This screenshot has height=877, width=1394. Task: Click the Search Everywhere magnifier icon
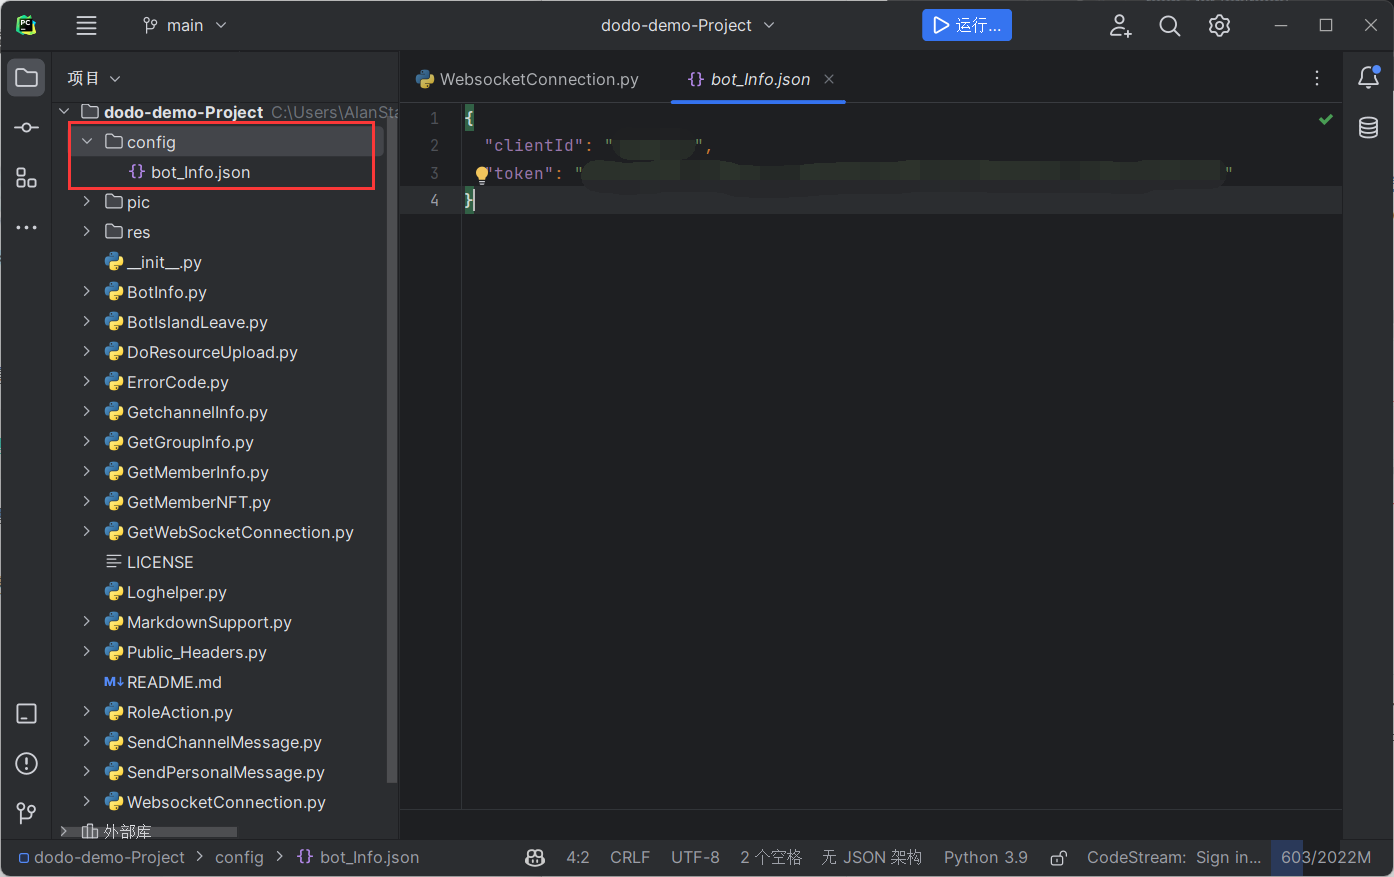click(x=1169, y=26)
